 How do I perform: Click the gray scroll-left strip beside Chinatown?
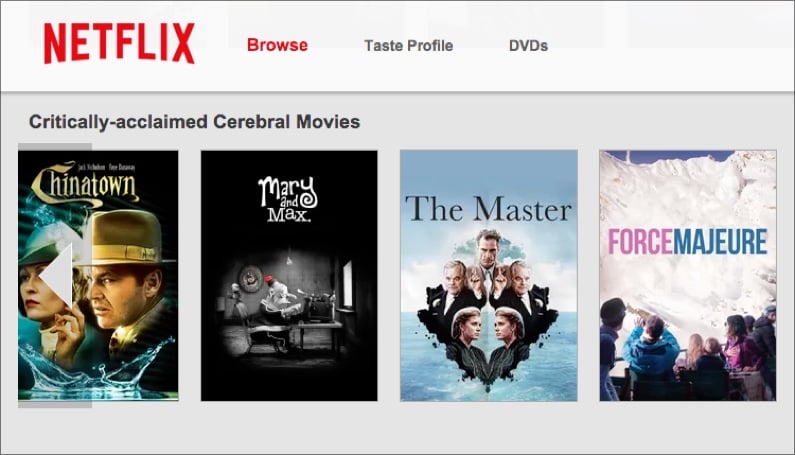55,275
